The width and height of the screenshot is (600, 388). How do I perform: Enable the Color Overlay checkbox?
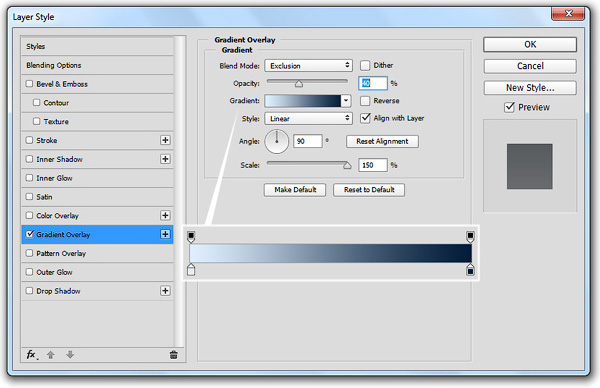tap(29, 215)
